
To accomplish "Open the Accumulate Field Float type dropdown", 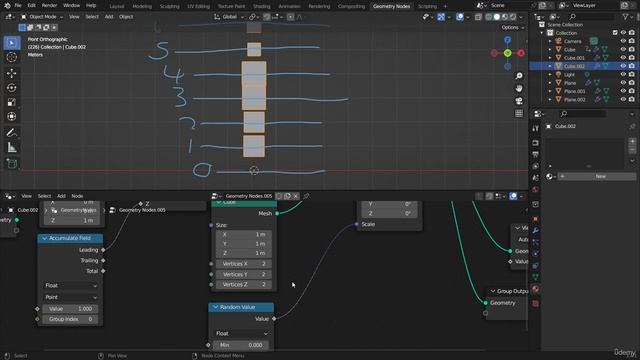I will (70, 285).
